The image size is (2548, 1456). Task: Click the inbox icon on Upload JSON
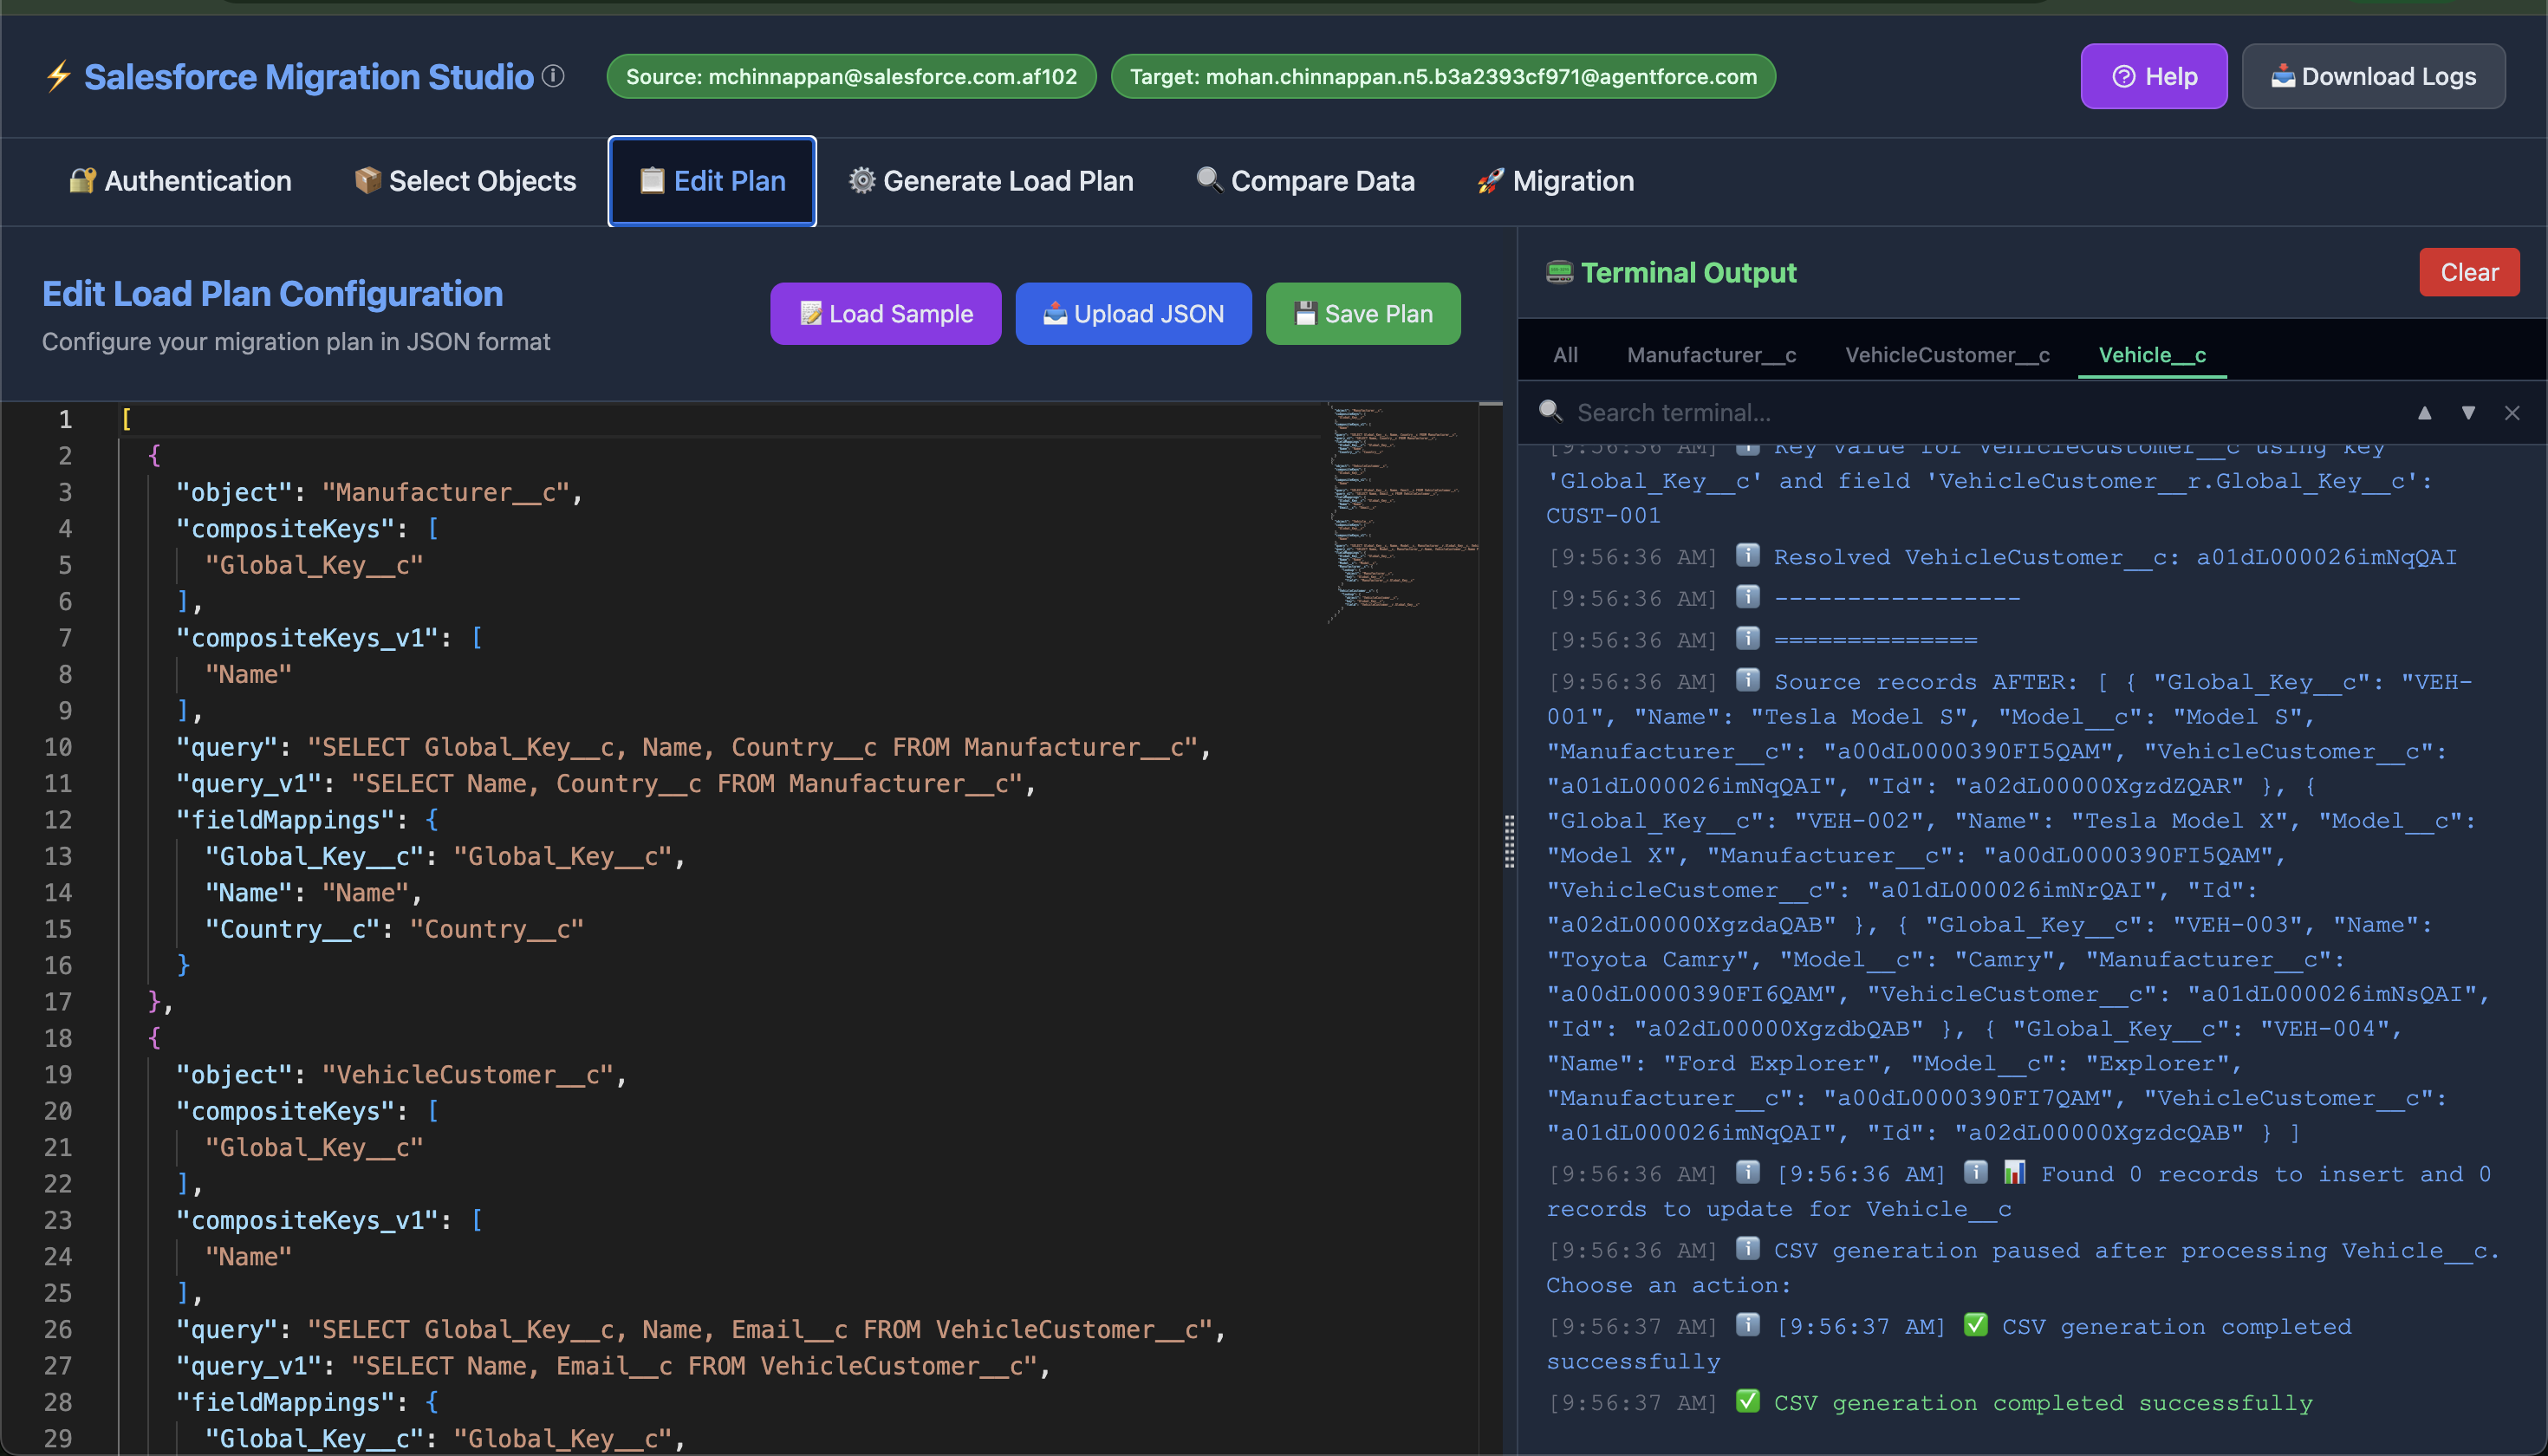coord(1055,313)
